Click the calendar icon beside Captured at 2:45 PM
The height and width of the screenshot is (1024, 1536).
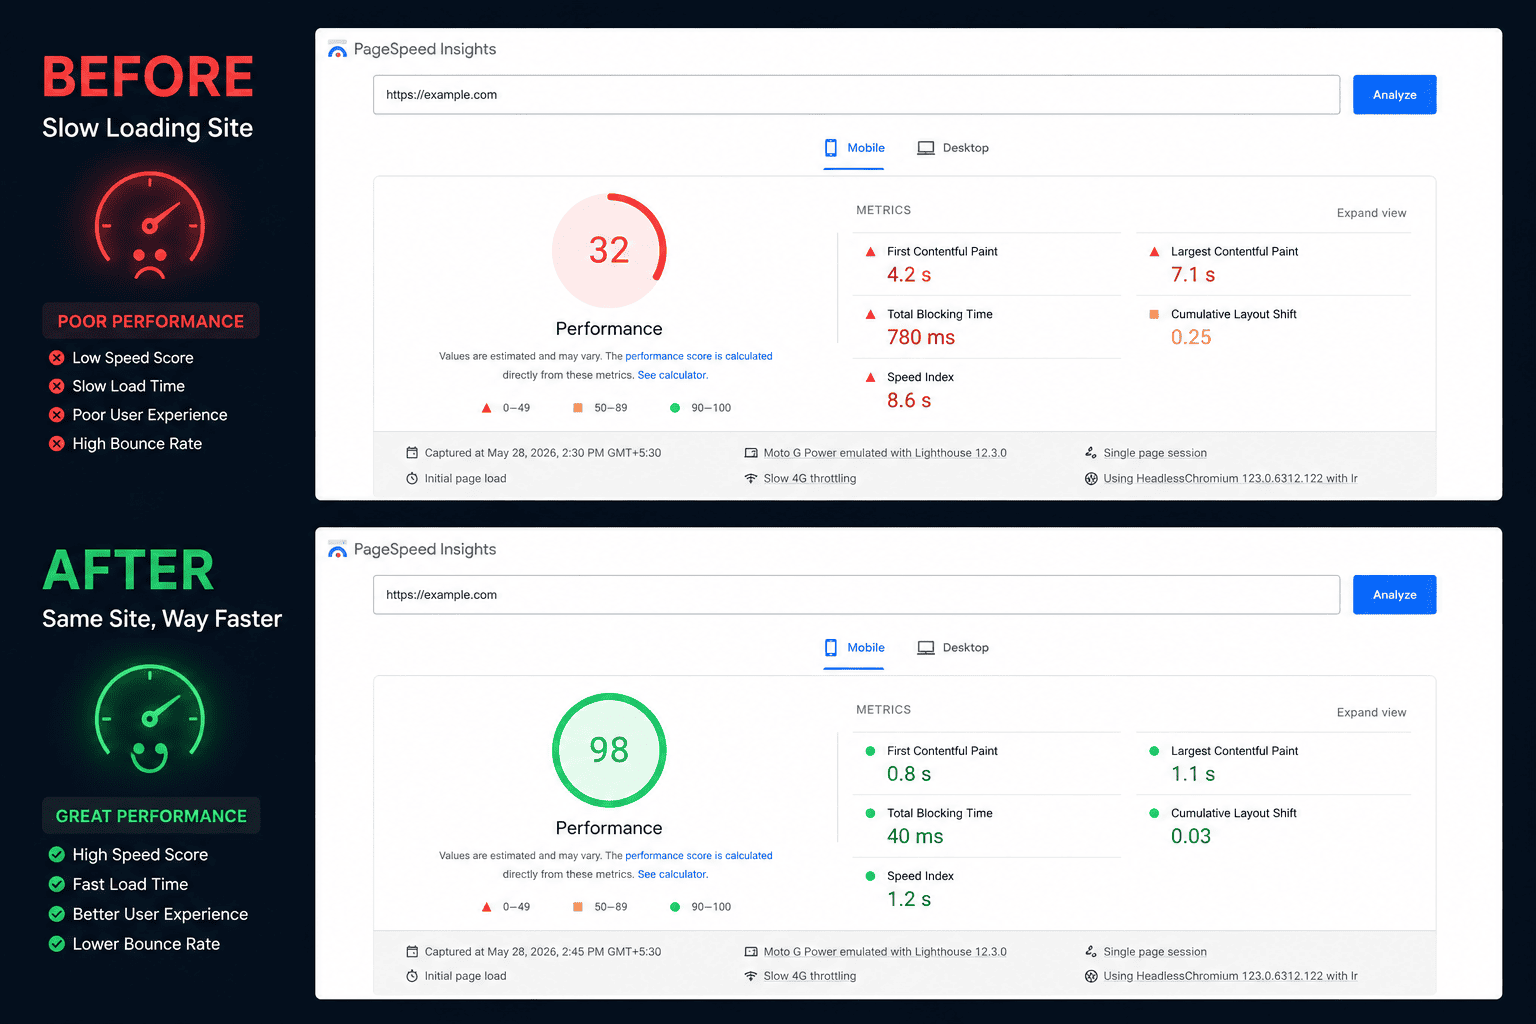(x=412, y=952)
